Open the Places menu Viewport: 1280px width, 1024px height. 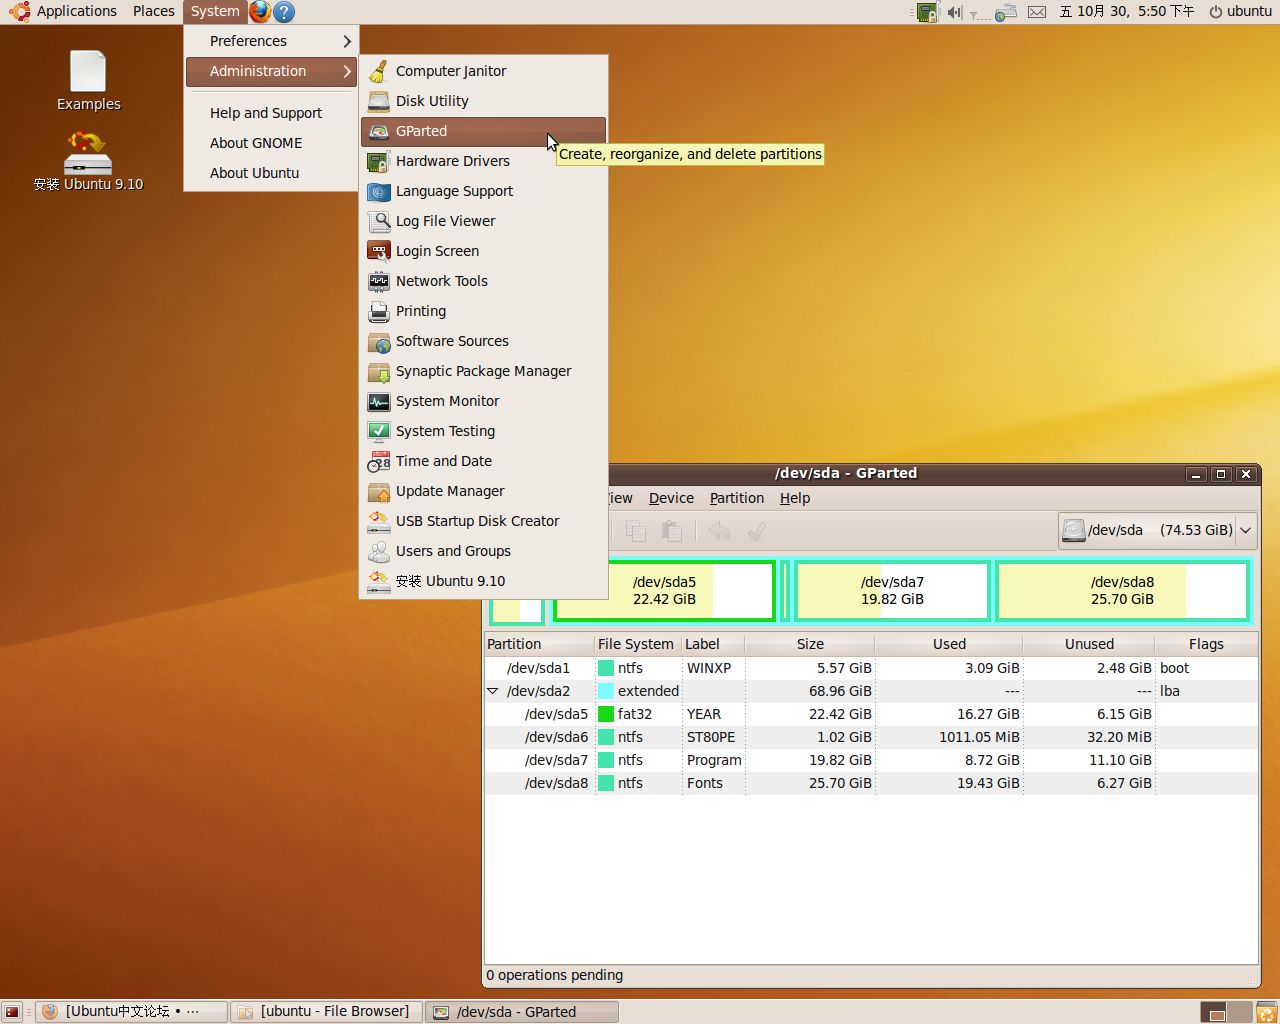click(x=153, y=11)
